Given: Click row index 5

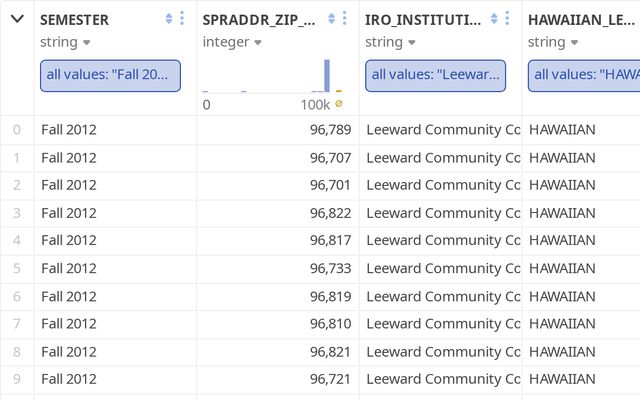Looking at the screenshot, I should tap(17, 268).
